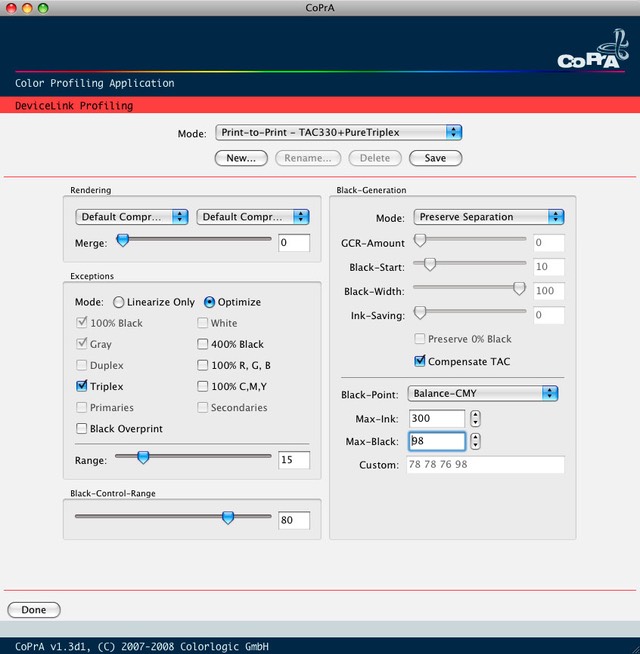Viewport: 640px width, 654px height.
Task: Click the Ink-Saving value field
Action: click(549, 315)
